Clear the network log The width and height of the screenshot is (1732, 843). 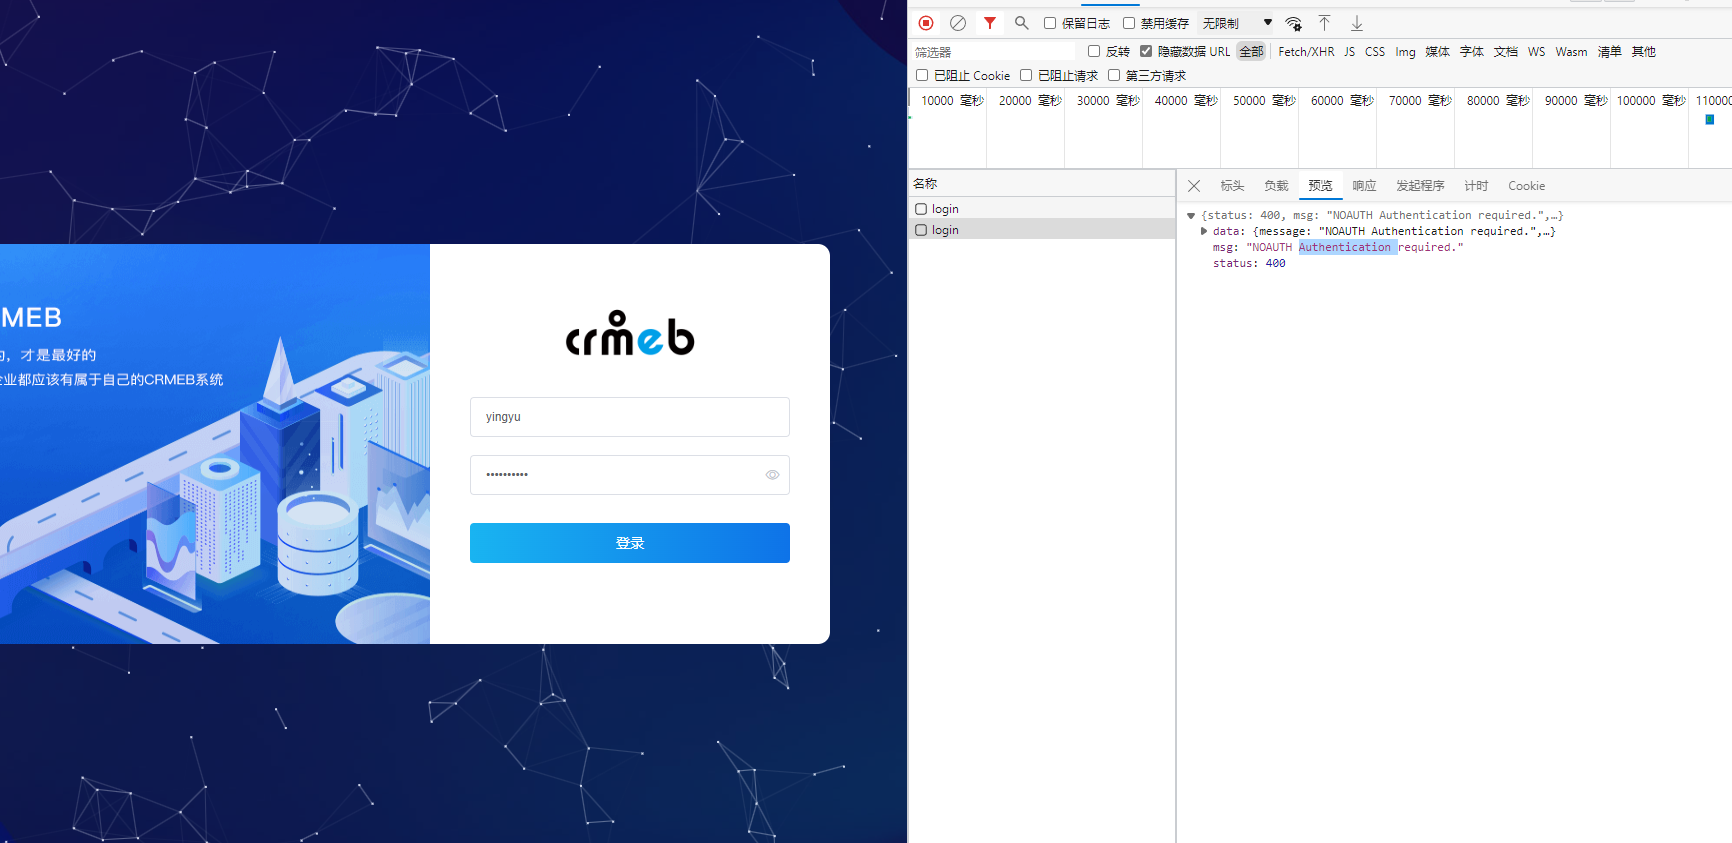coord(958,23)
